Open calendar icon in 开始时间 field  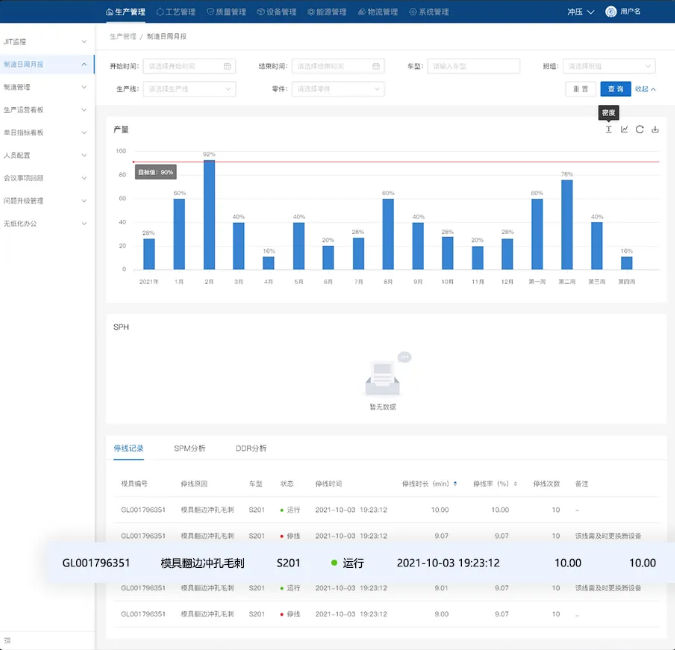click(228, 66)
